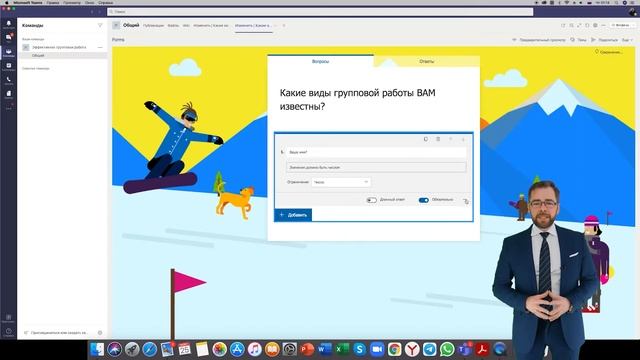Image resolution: width=640 pixels, height=360 pixels.
Task: Open Files in the Teams sidebar
Action: tap(9, 94)
